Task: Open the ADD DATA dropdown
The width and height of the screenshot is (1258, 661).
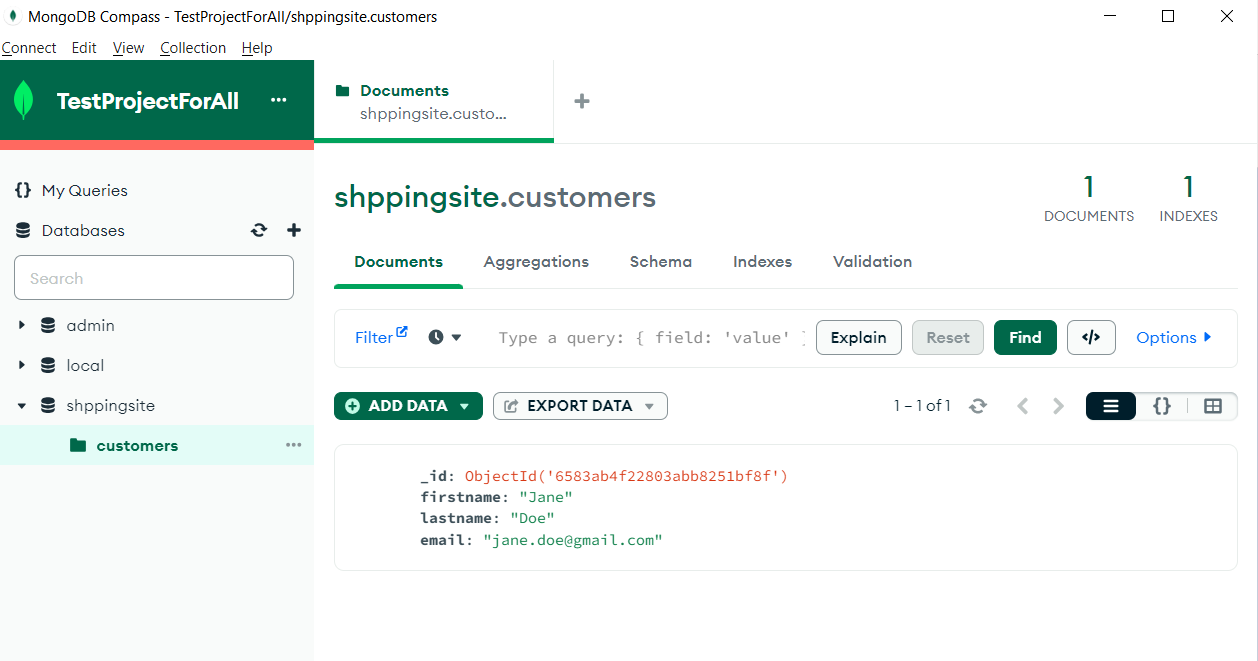Action: click(x=408, y=406)
